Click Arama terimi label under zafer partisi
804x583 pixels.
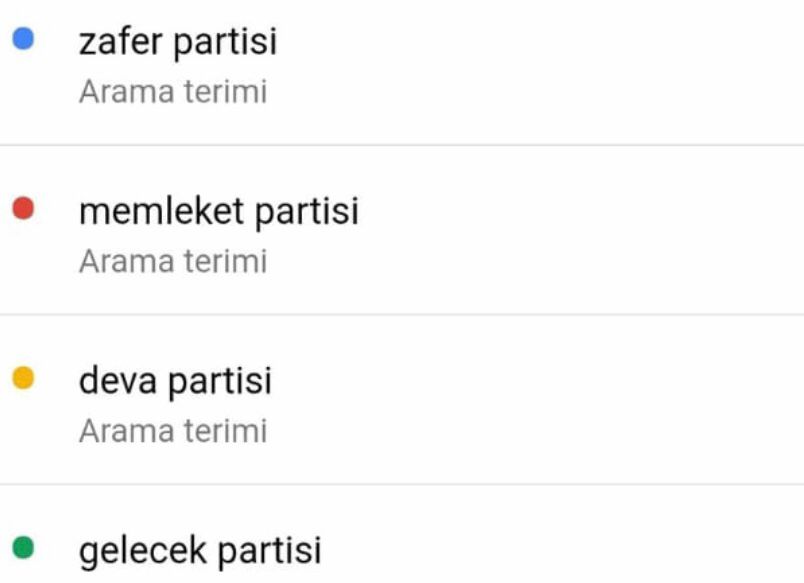tap(173, 92)
